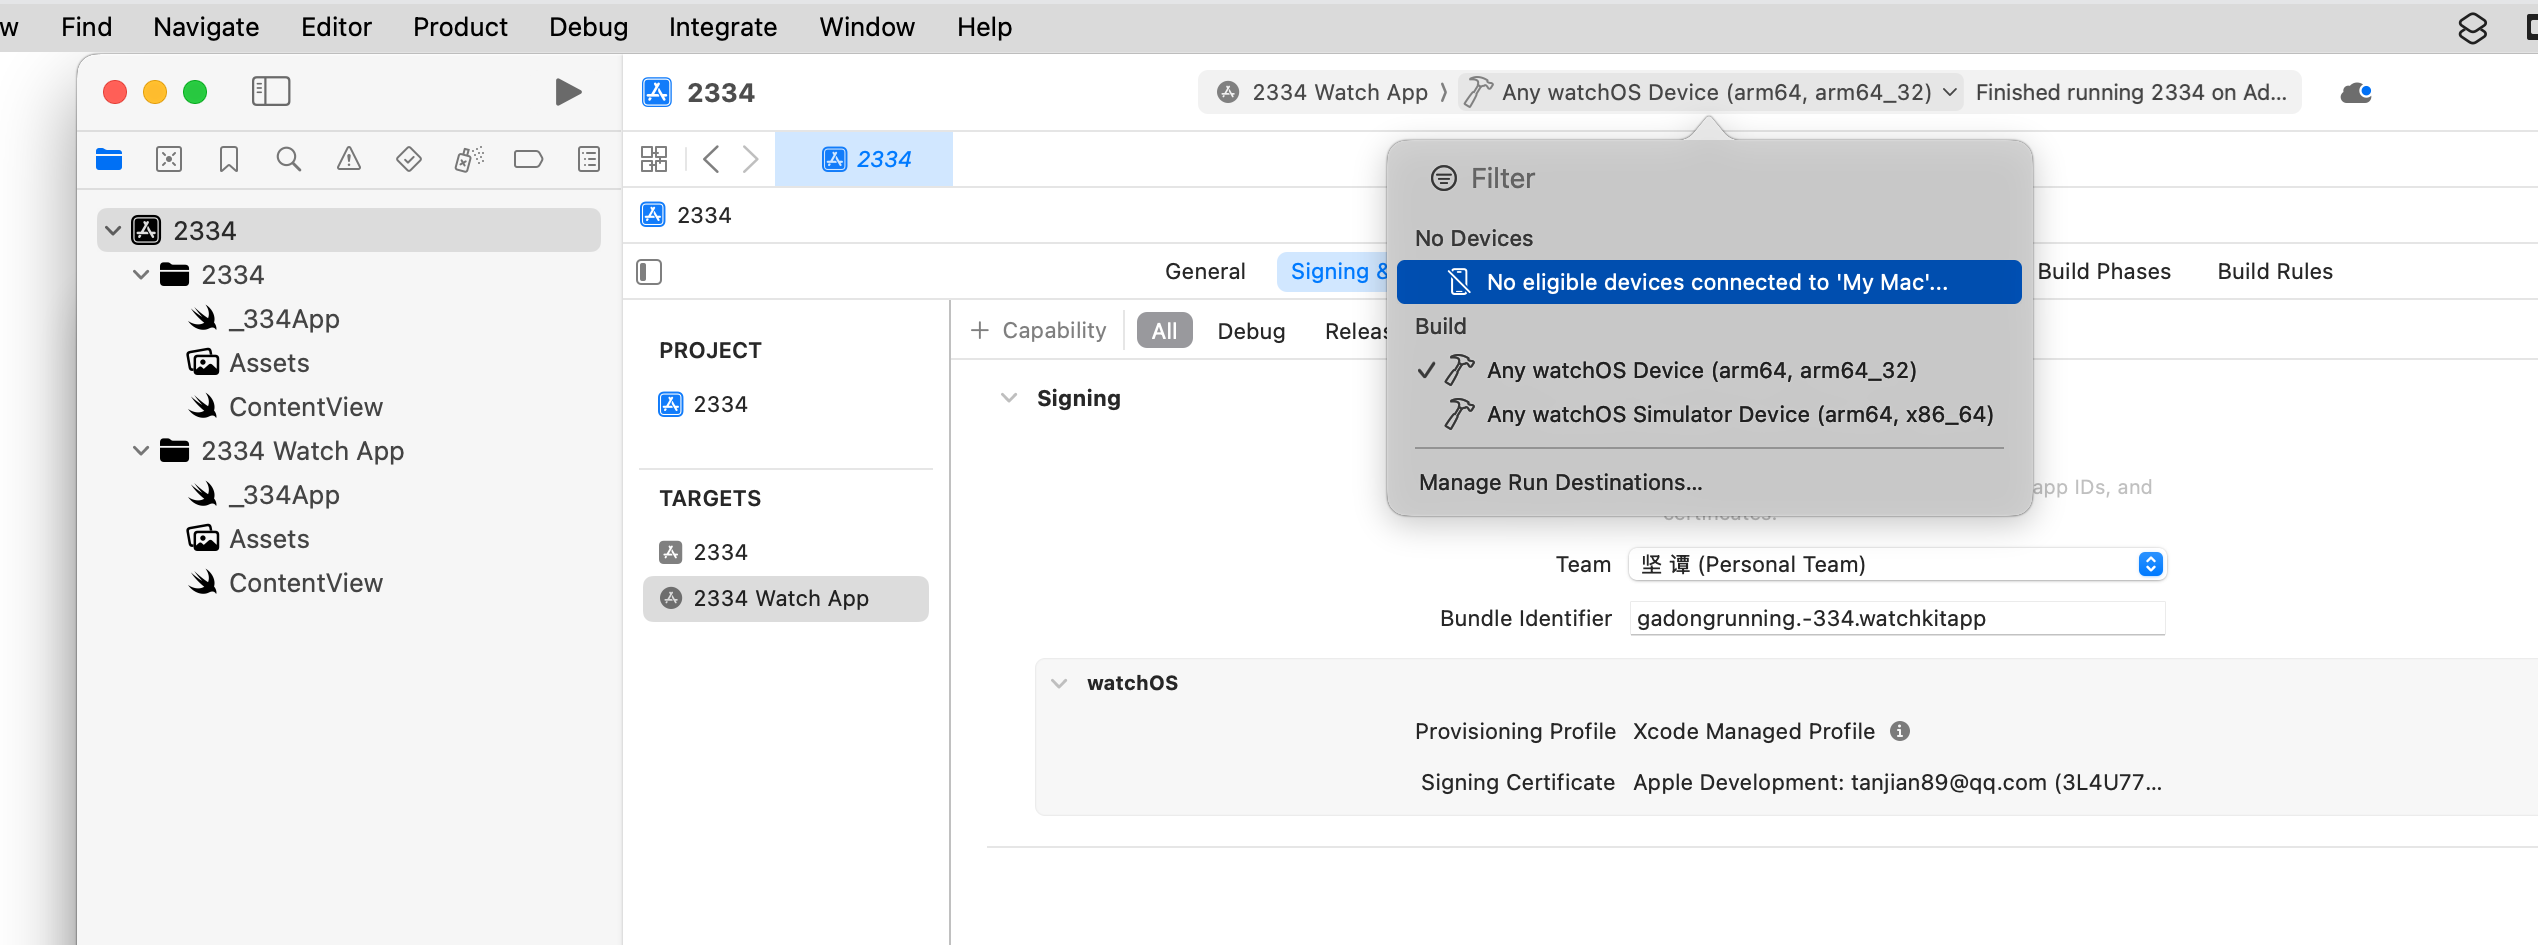
Task: Collapse the 2334 folder group
Action: pyautogui.click(x=141, y=275)
